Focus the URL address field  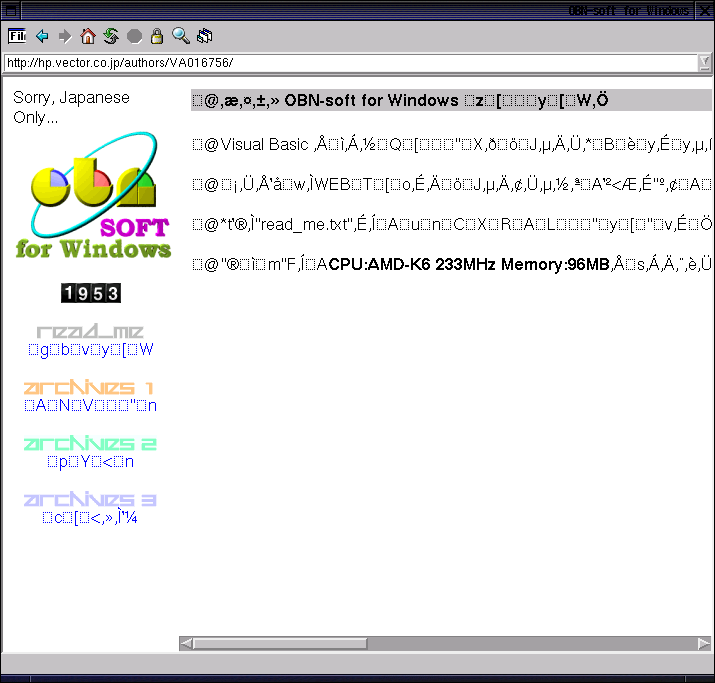(350, 63)
